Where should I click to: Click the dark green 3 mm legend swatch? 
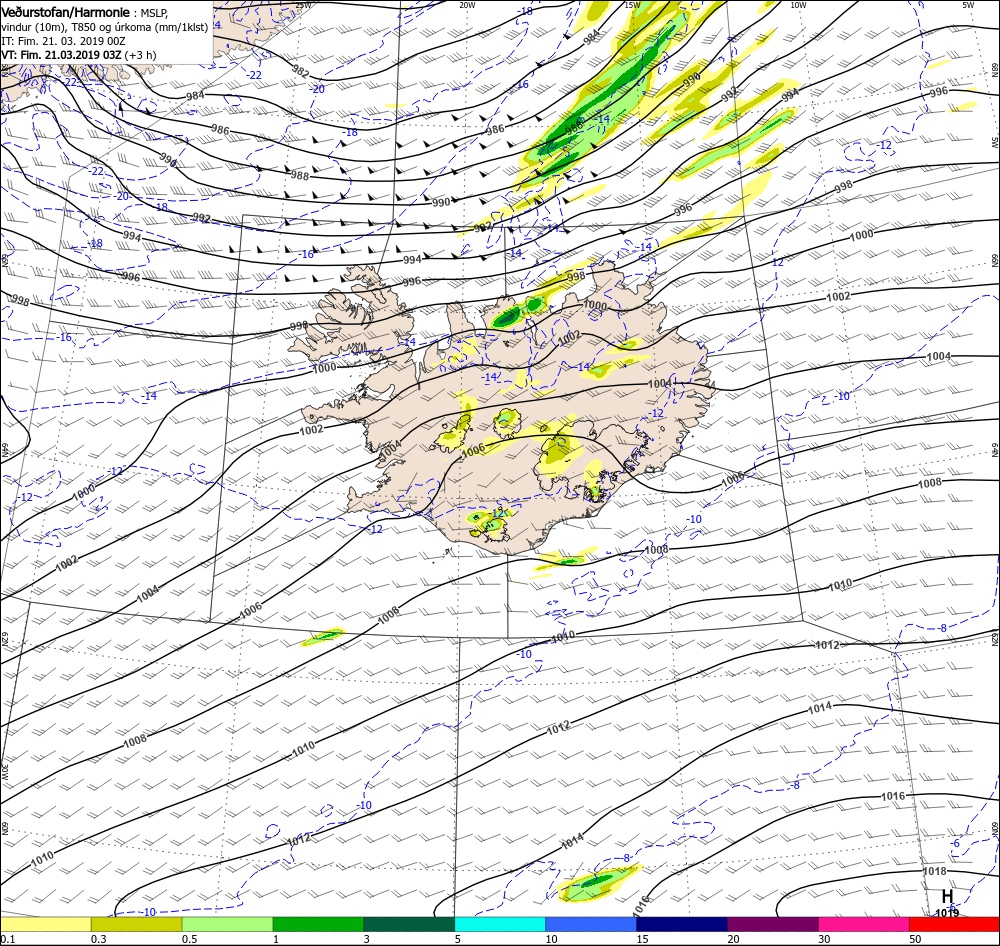click(409, 925)
